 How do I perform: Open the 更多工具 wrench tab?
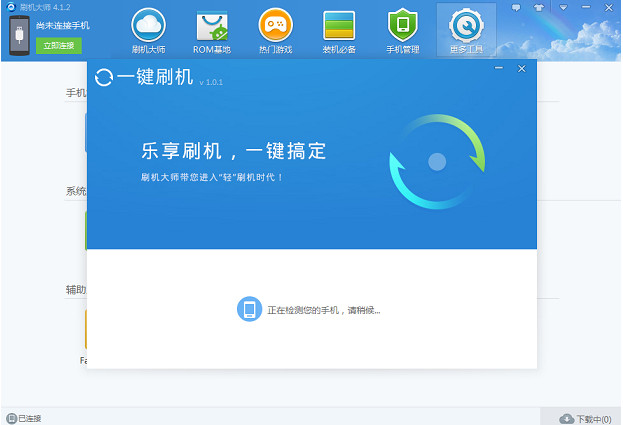(466, 31)
